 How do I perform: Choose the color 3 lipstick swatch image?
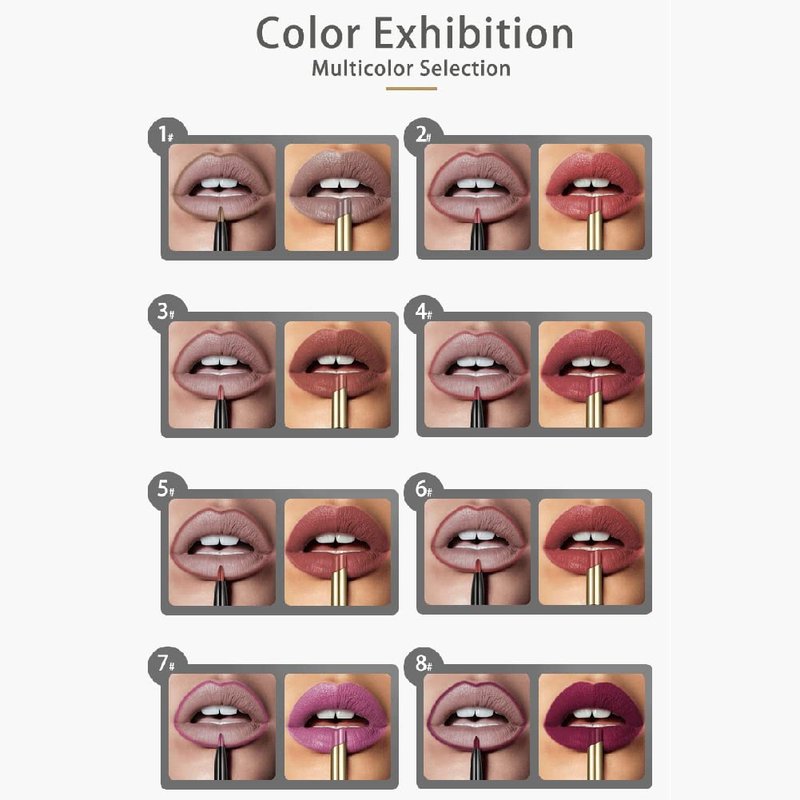[338, 374]
